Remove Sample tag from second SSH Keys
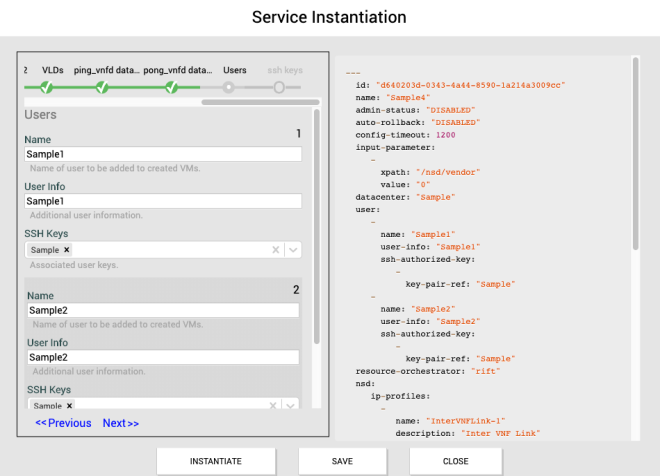 coord(69,406)
